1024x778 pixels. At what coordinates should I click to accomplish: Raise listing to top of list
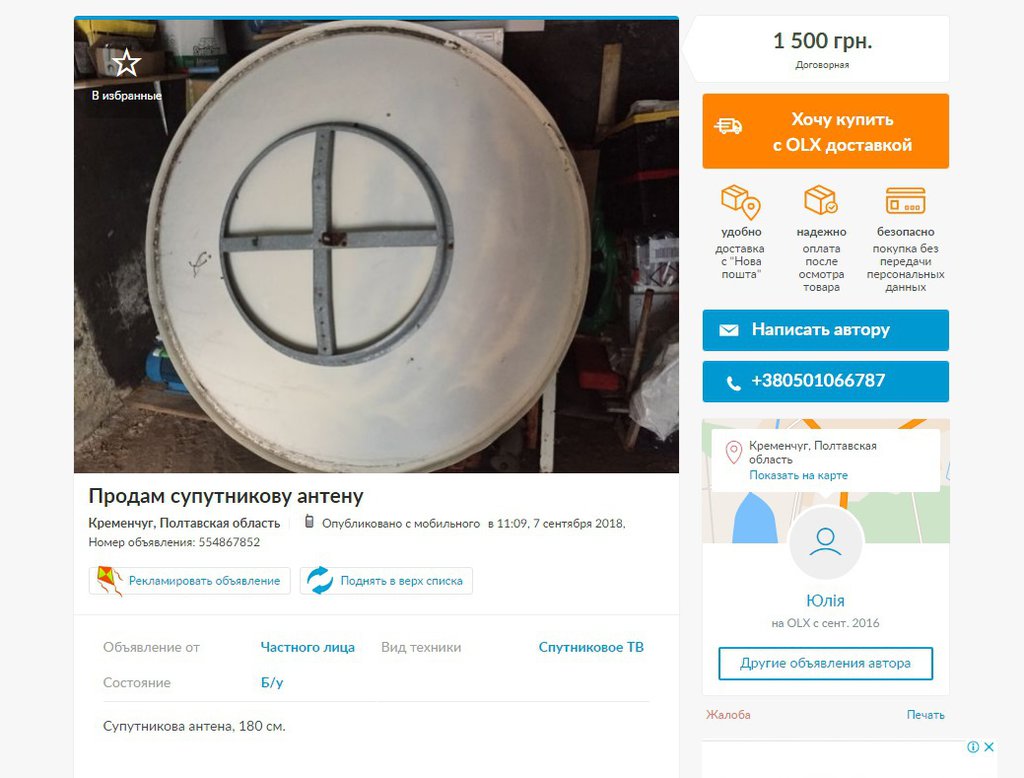[x=386, y=581]
